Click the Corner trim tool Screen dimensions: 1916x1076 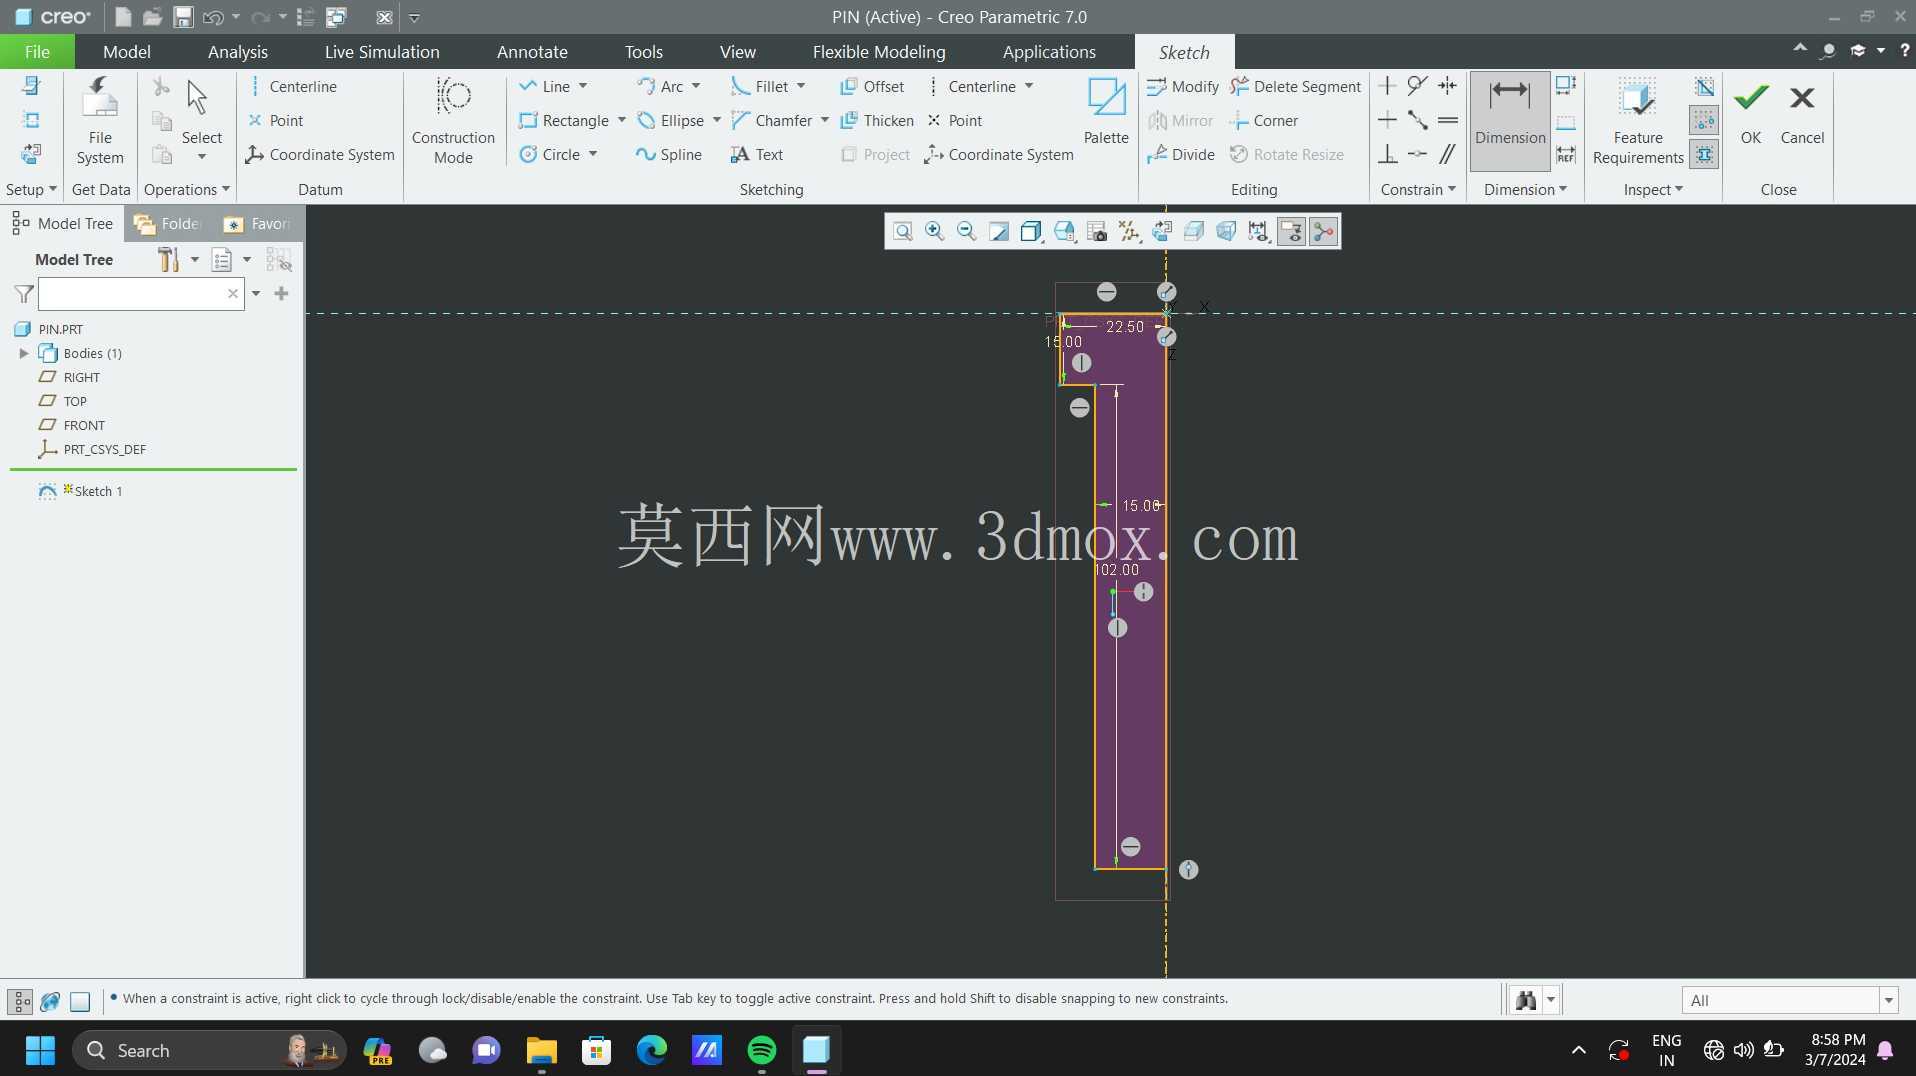1264,121
